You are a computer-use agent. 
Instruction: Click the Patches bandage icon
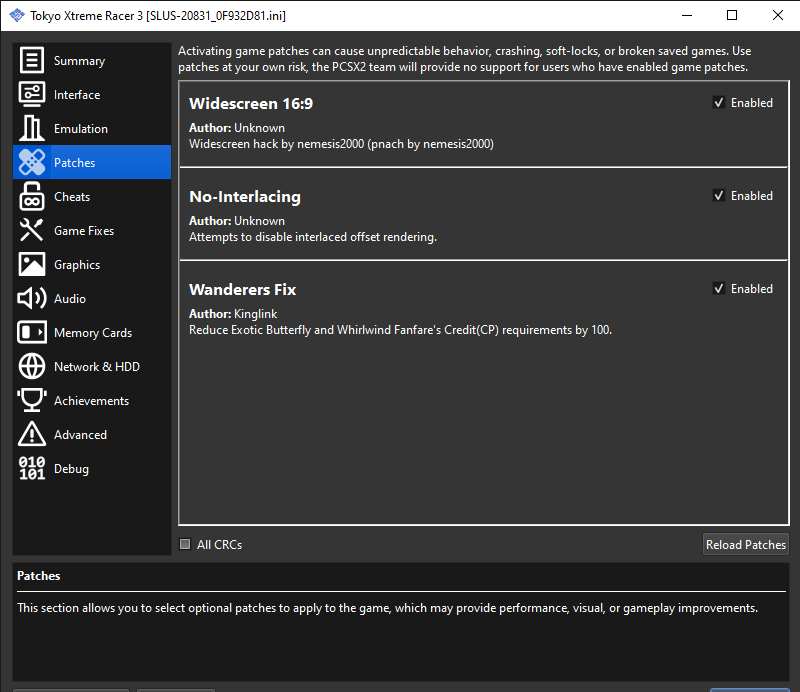[32, 162]
